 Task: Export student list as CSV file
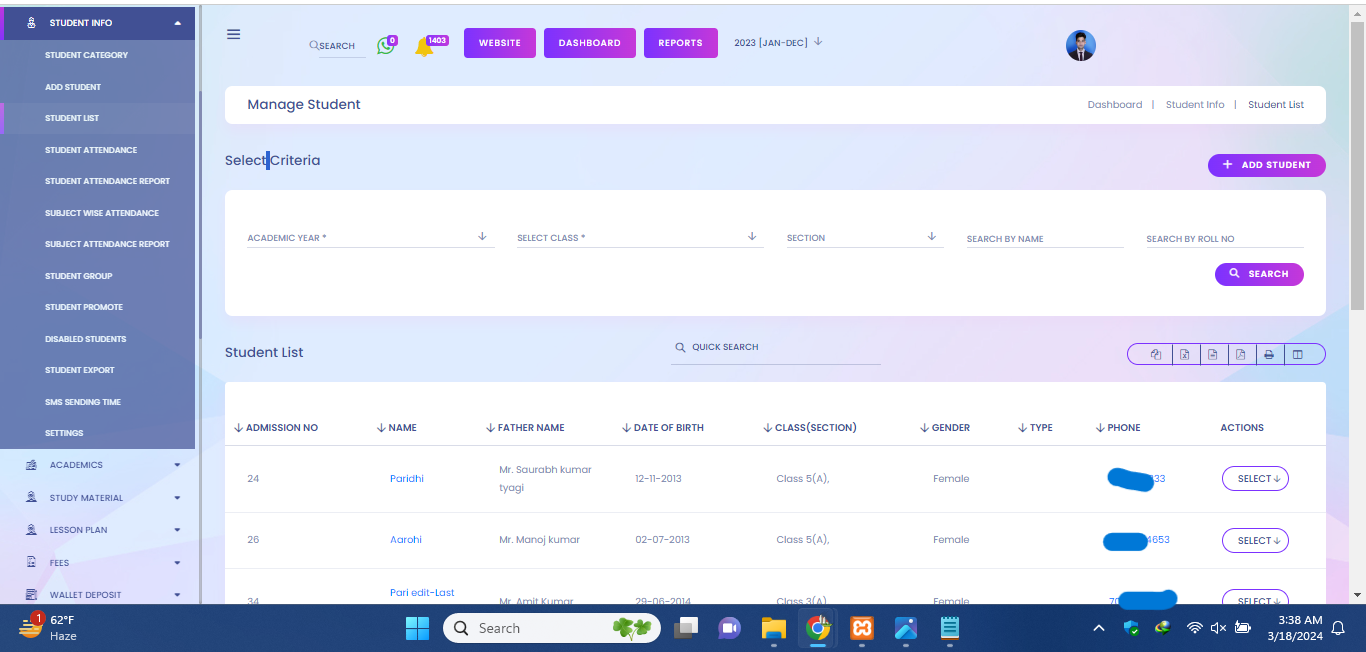coord(1212,354)
